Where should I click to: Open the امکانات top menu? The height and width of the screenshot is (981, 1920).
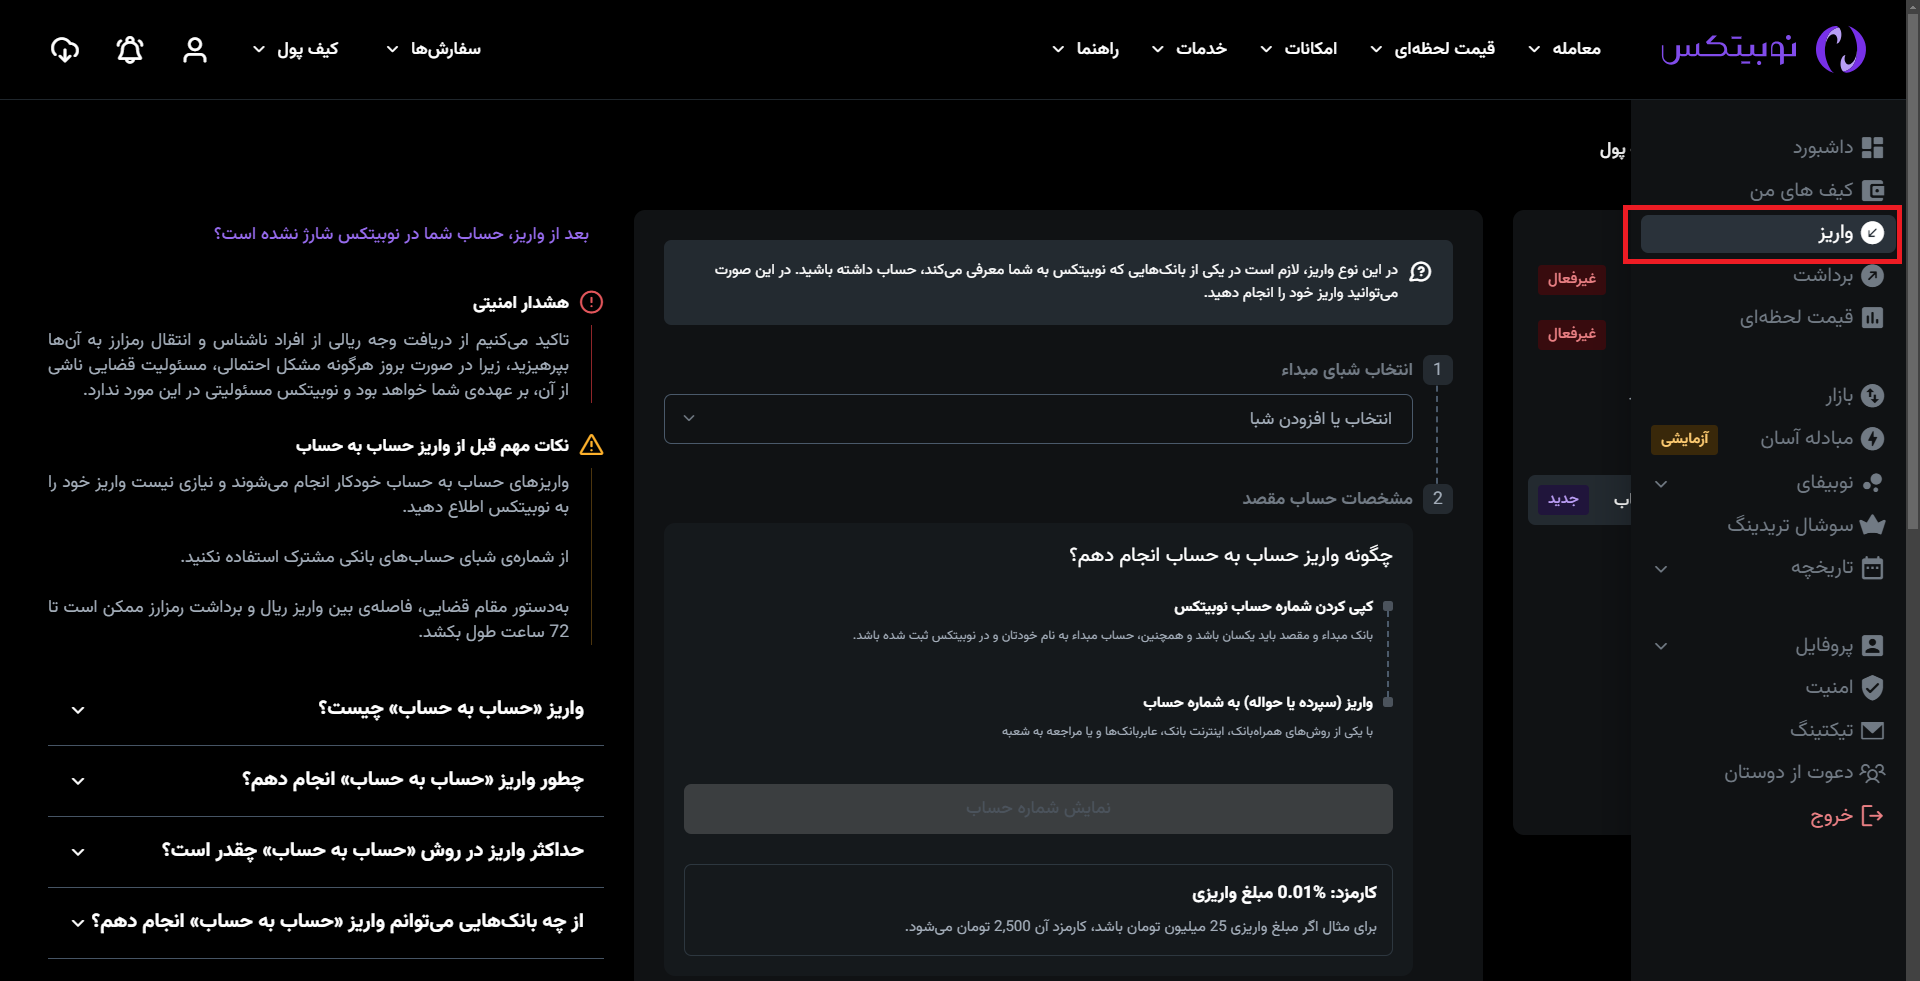[x=1299, y=48]
